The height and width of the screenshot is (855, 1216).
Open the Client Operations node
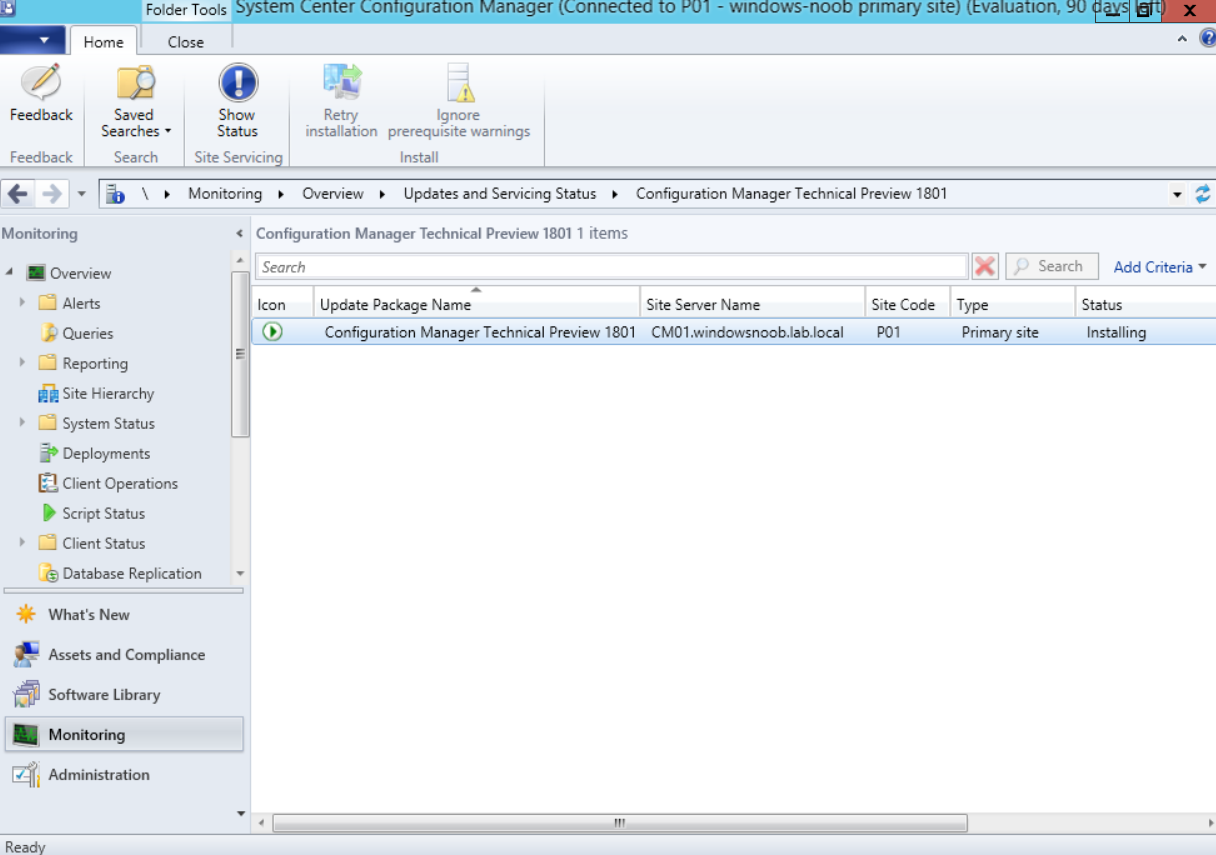coord(108,483)
